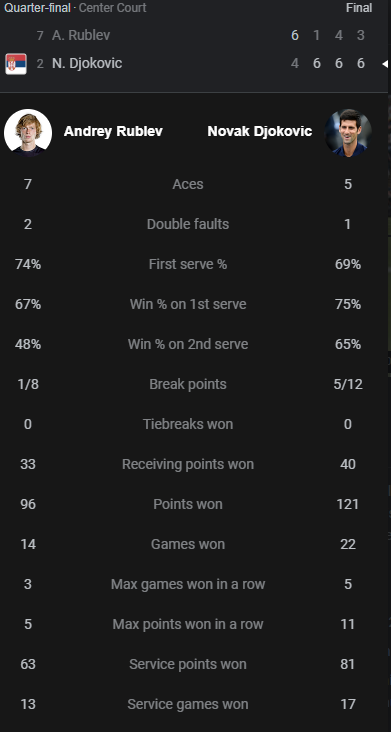Click Djokovic's 5/12 break points value
The height and width of the screenshot is (732, 391).
point(348,384)
